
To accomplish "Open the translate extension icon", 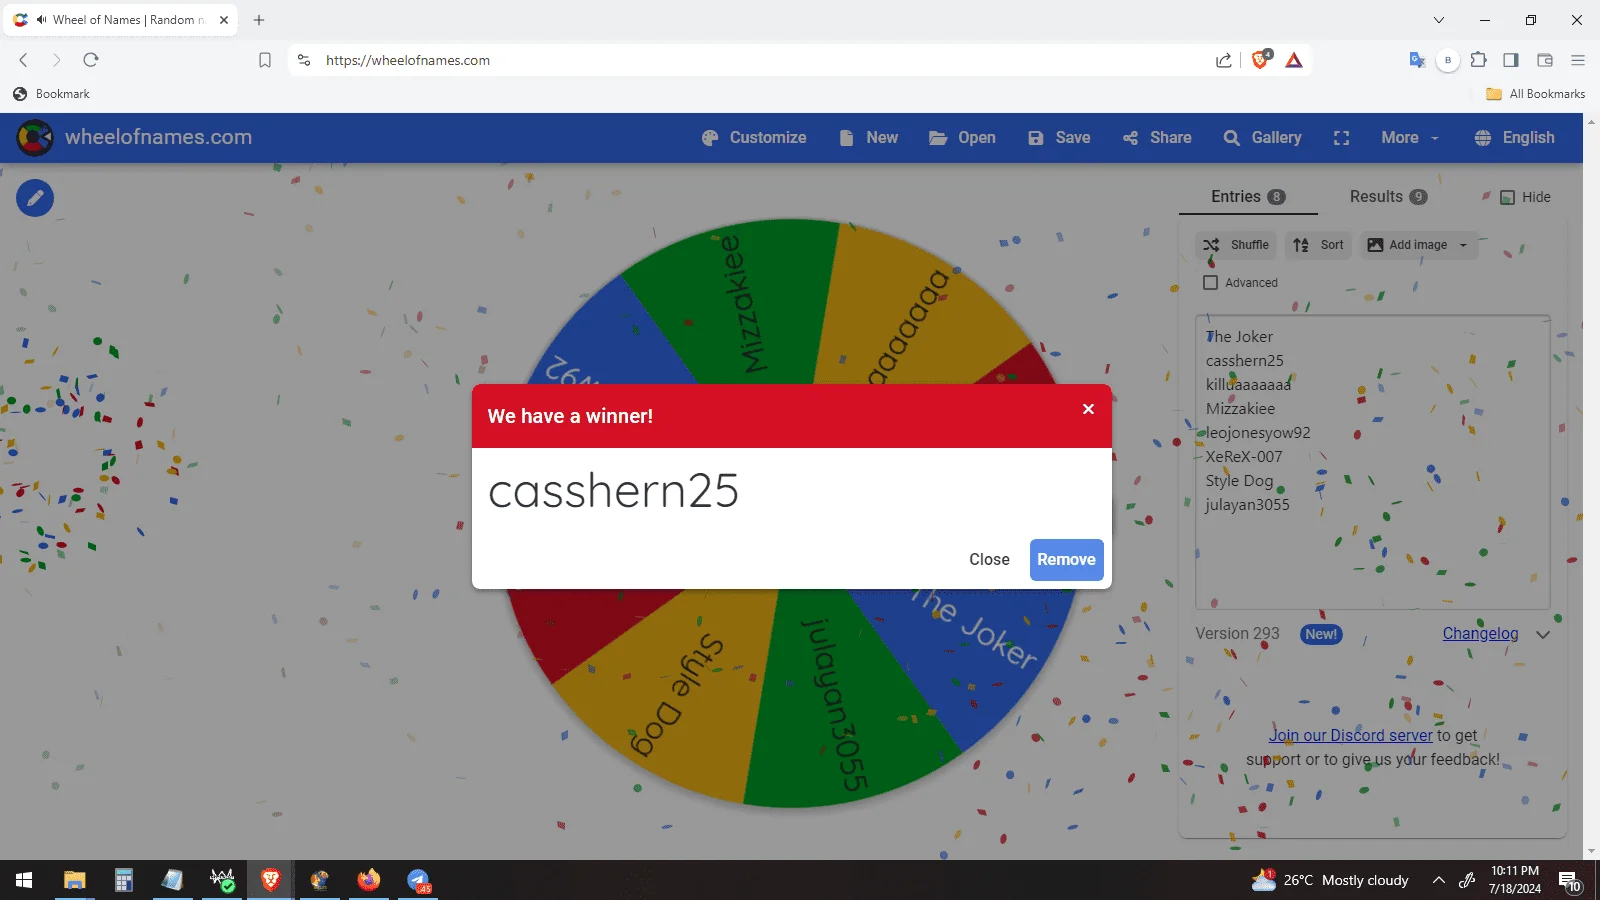I will click(x=1417, y=60).
